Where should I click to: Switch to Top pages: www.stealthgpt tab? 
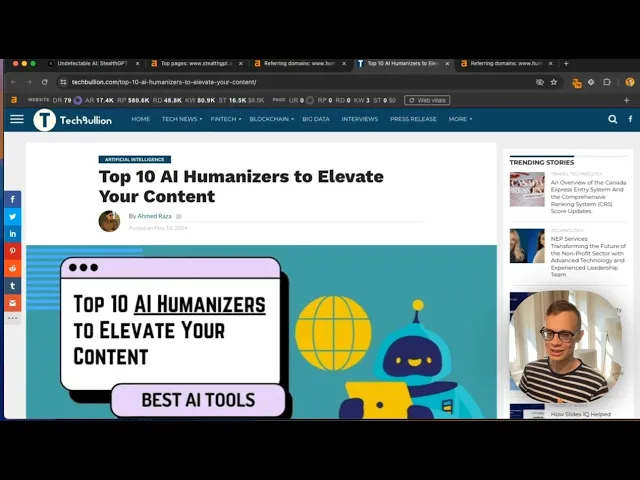pos(196,63)
